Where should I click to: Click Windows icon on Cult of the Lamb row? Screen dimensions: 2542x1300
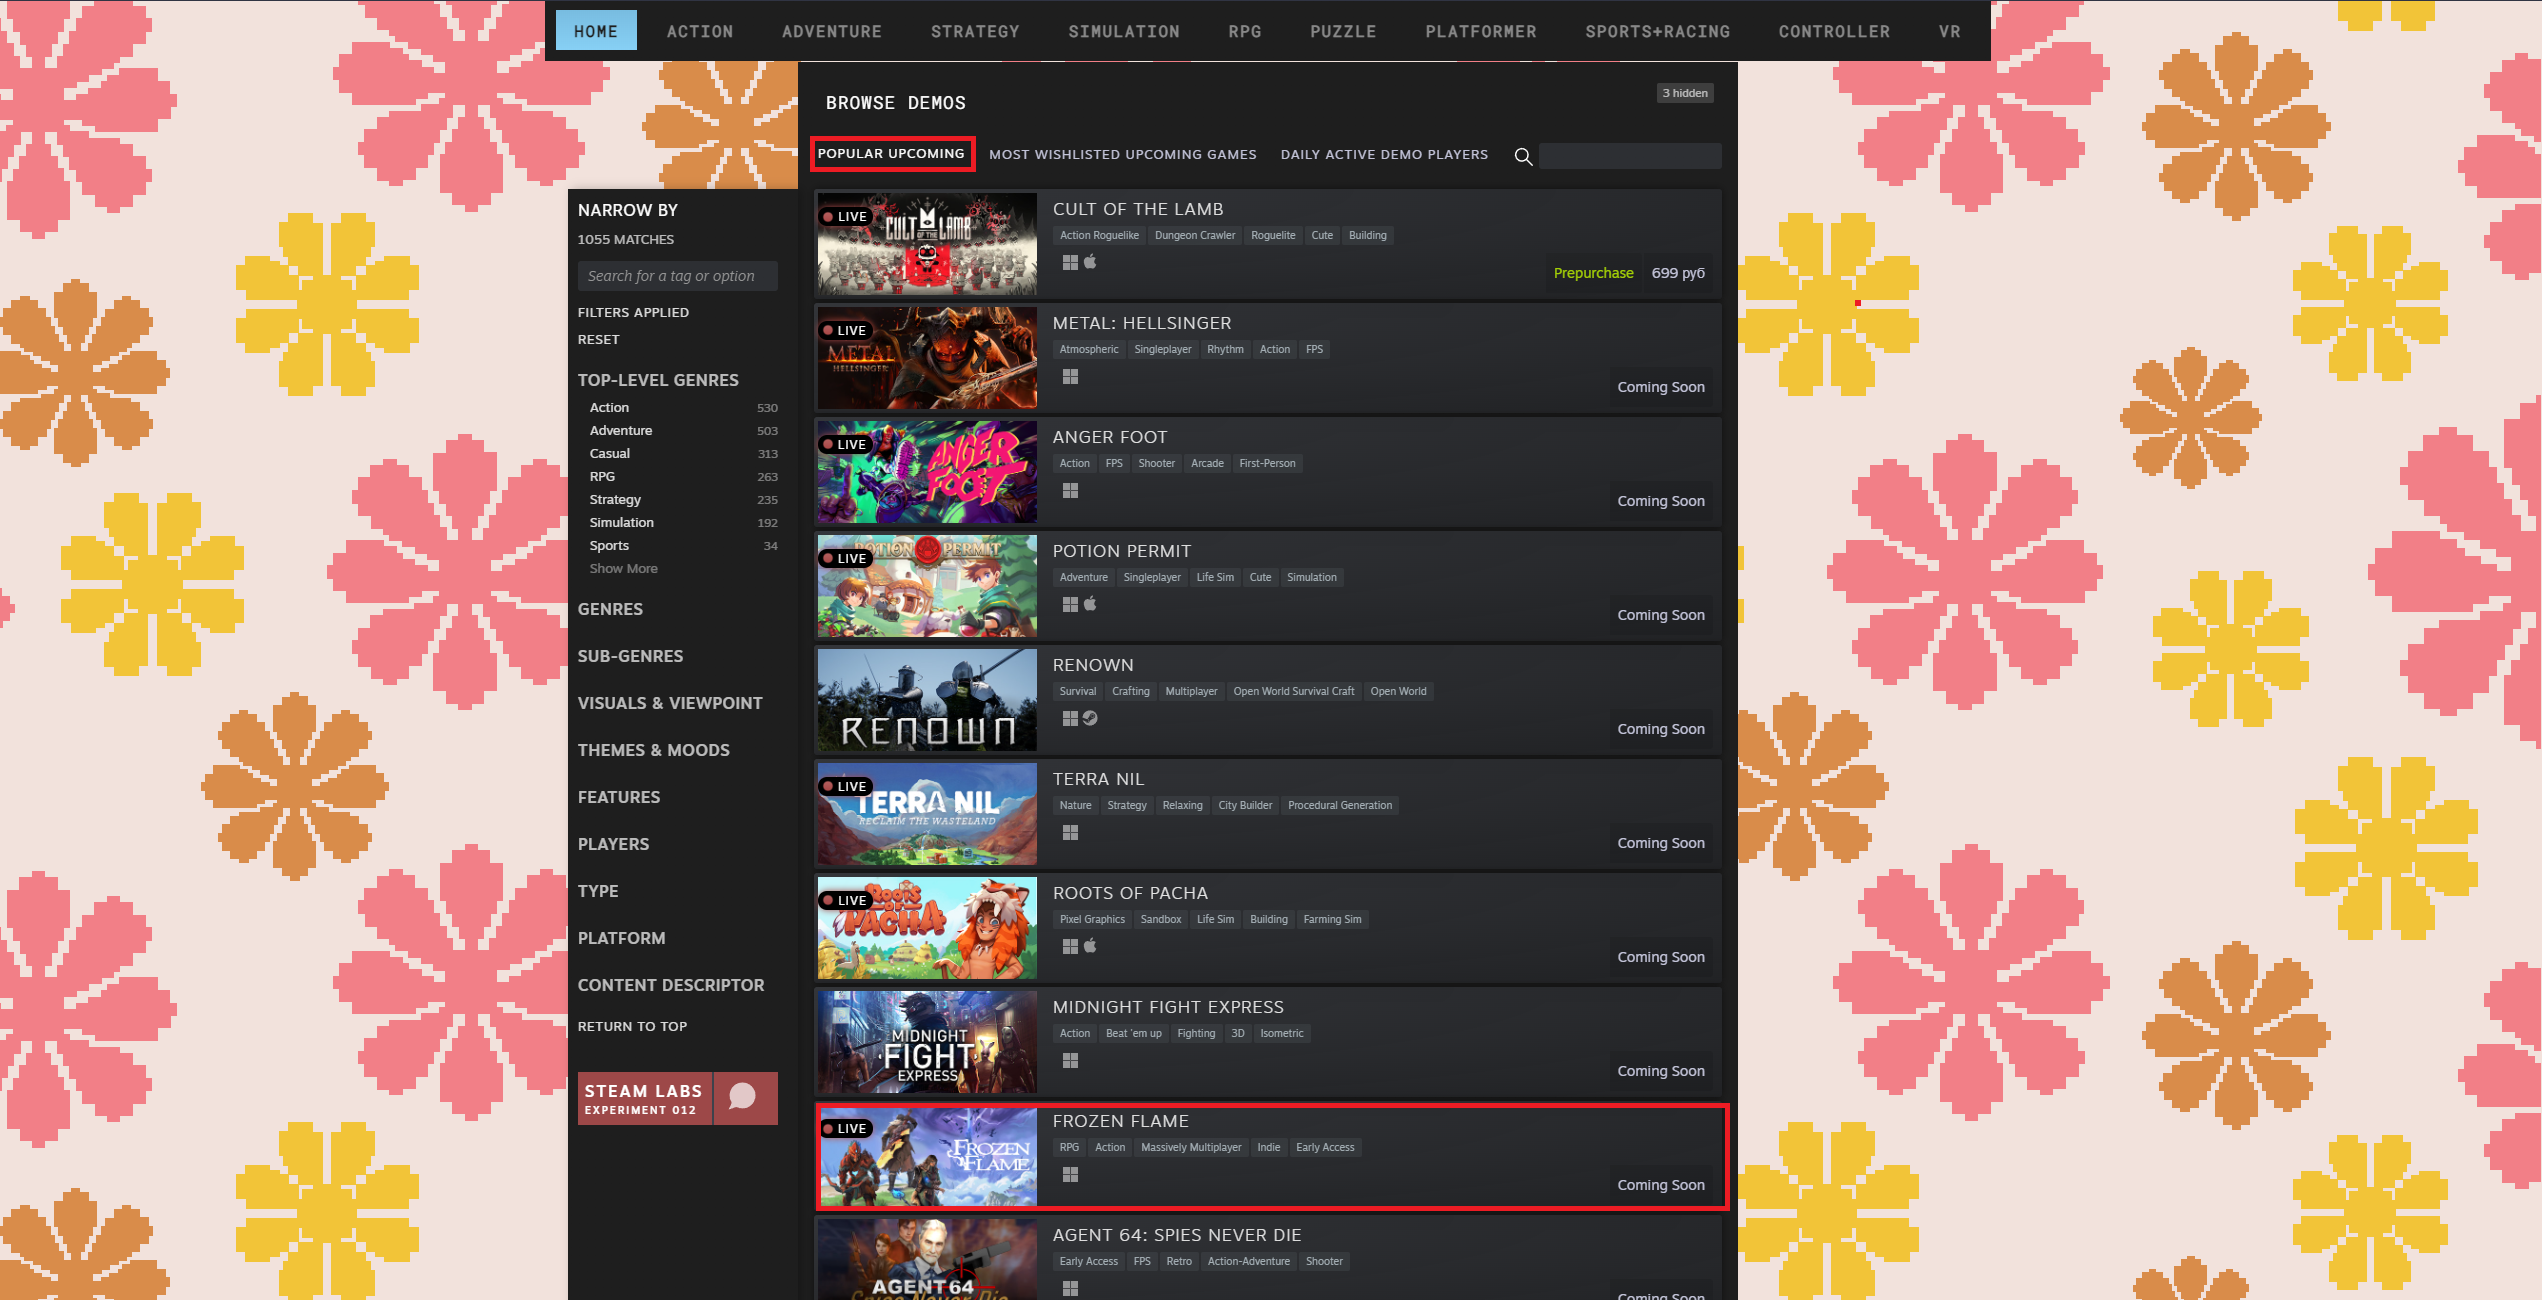click(1070, 262)
